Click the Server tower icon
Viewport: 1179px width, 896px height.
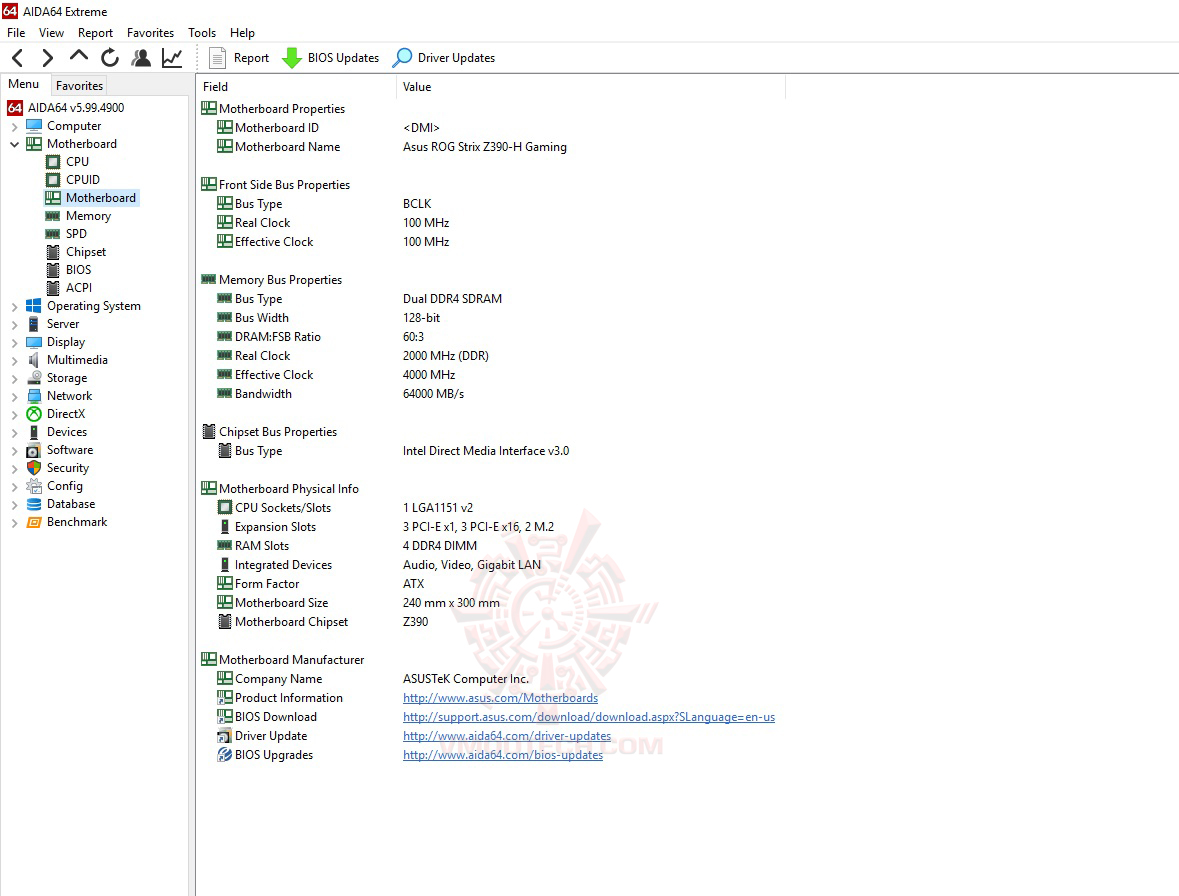[34, 324]
